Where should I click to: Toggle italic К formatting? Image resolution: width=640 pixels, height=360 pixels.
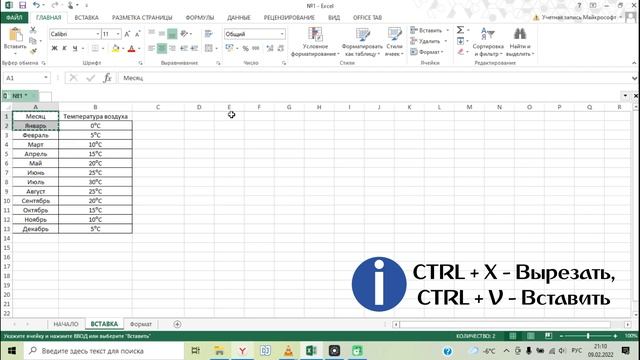point(64,48)
